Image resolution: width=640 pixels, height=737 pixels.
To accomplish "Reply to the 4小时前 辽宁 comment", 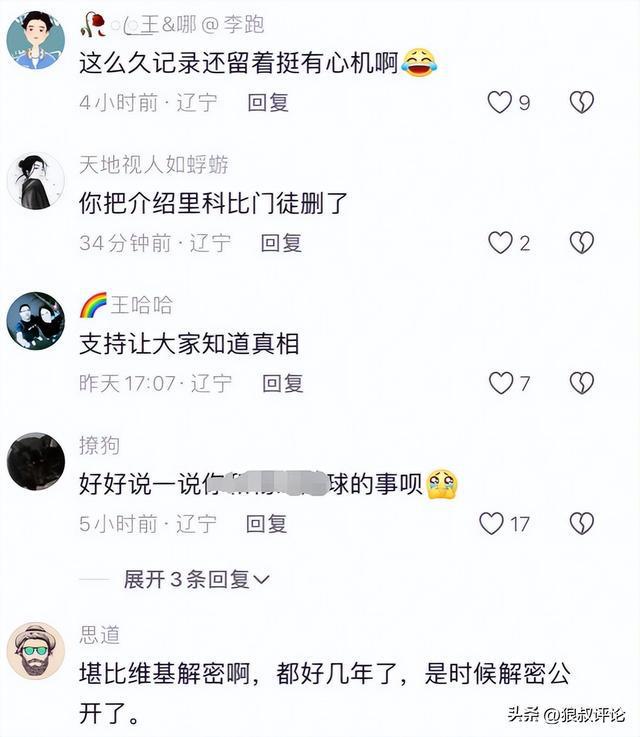I will (268, 102).
